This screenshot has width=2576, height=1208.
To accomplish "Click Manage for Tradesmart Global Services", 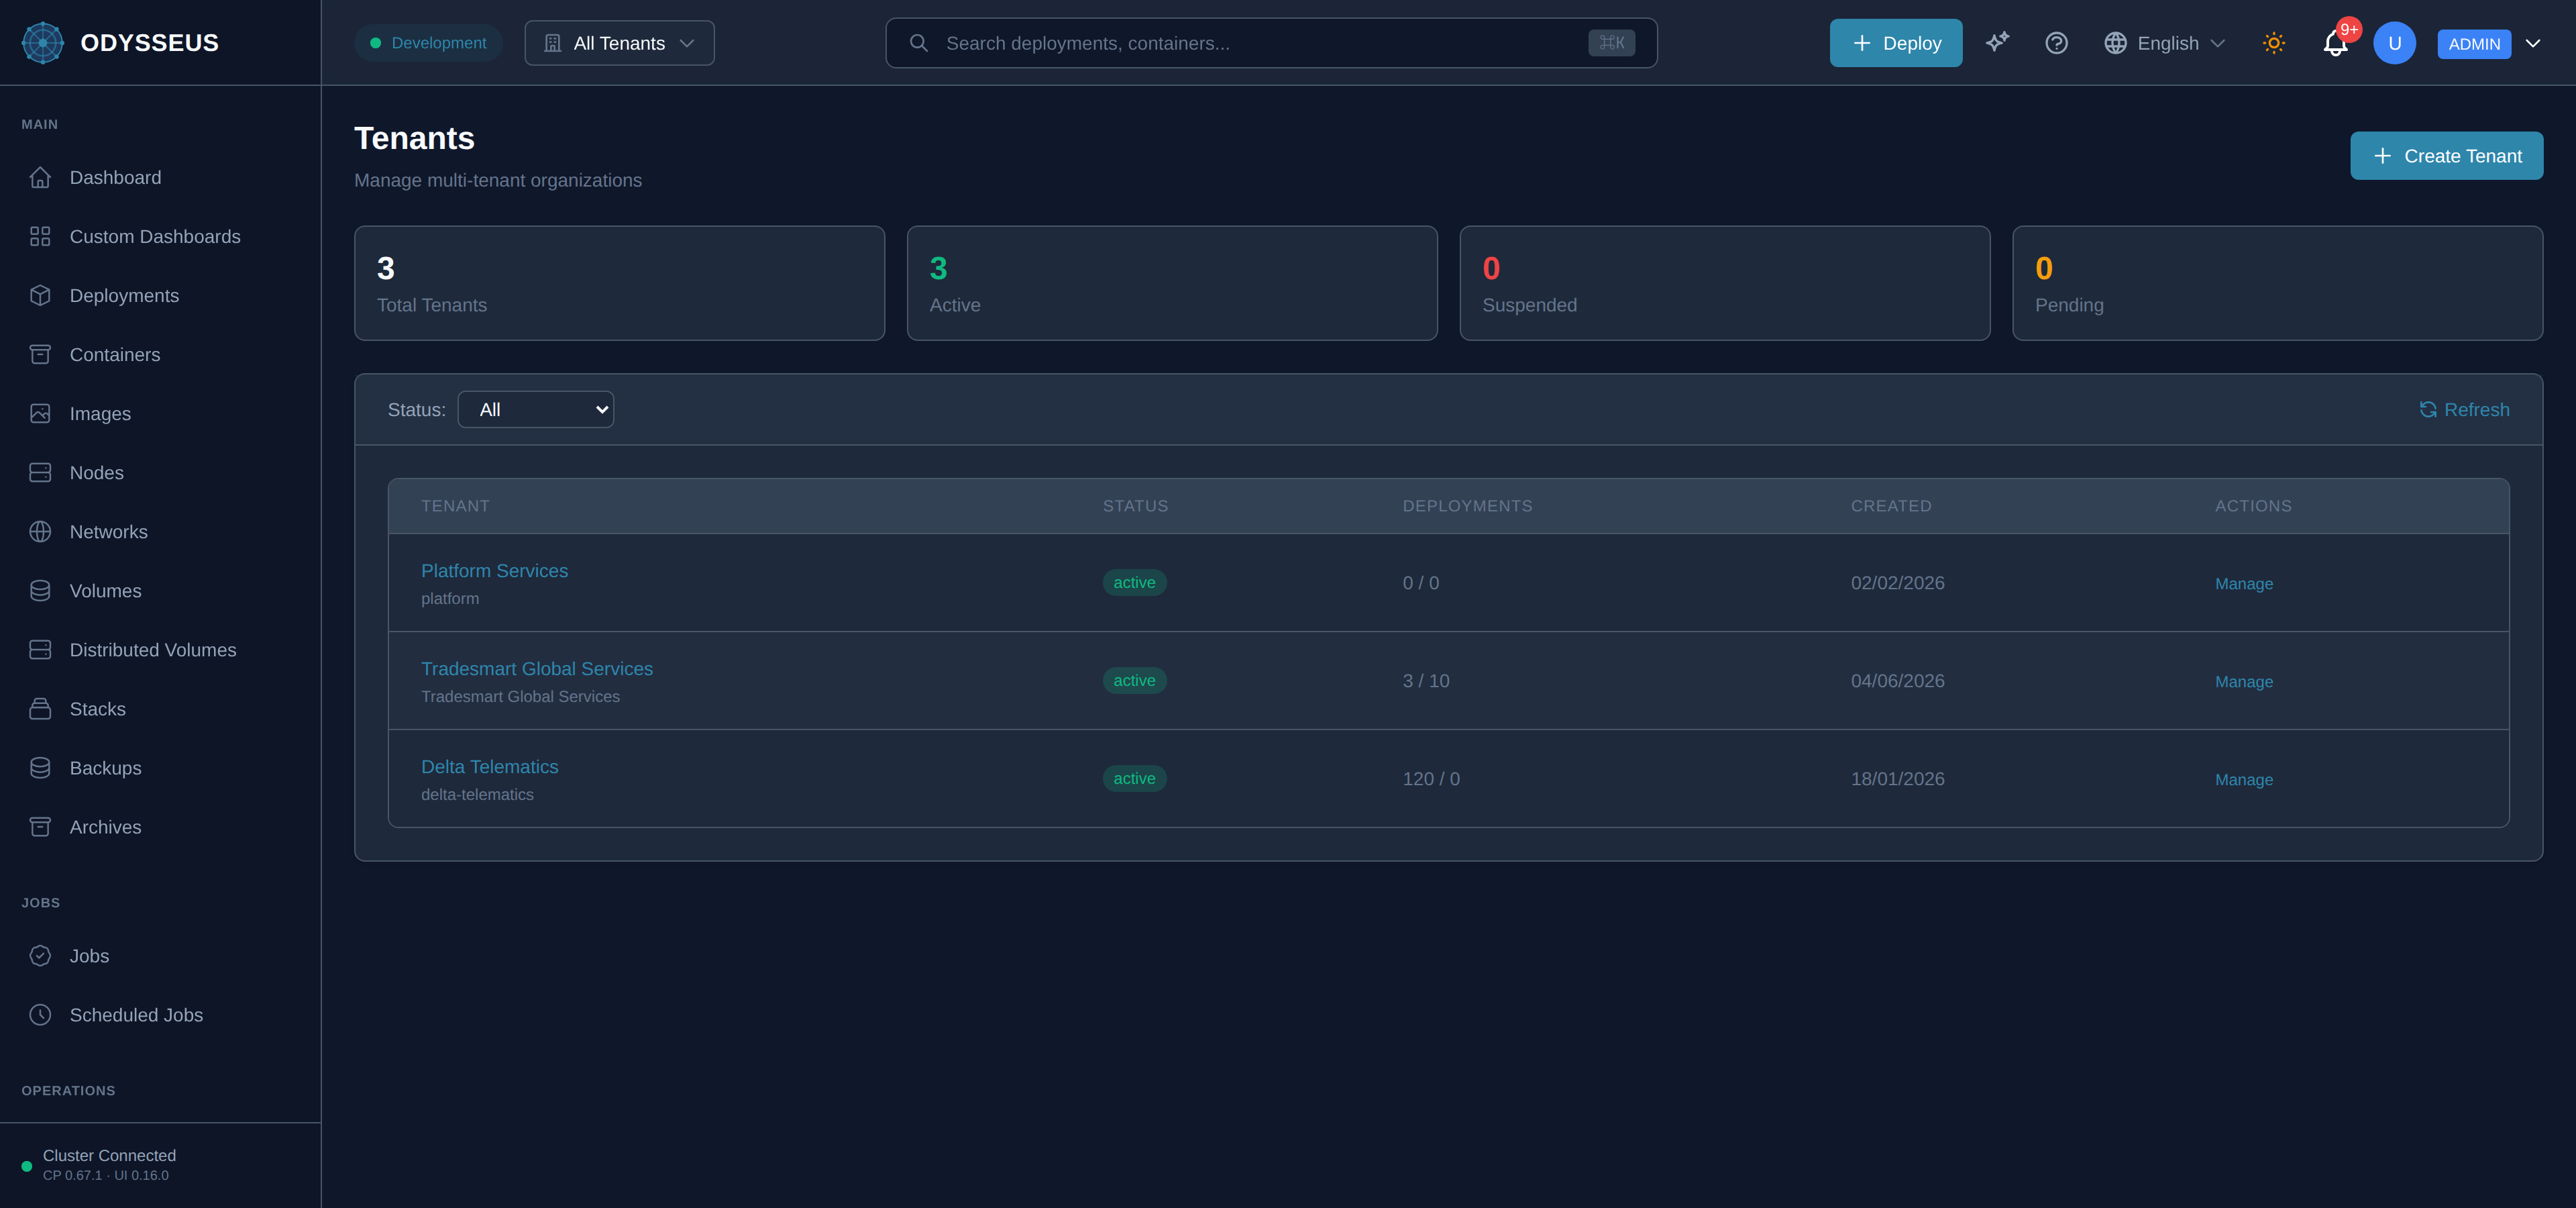I will click(x=2244, y=681).
